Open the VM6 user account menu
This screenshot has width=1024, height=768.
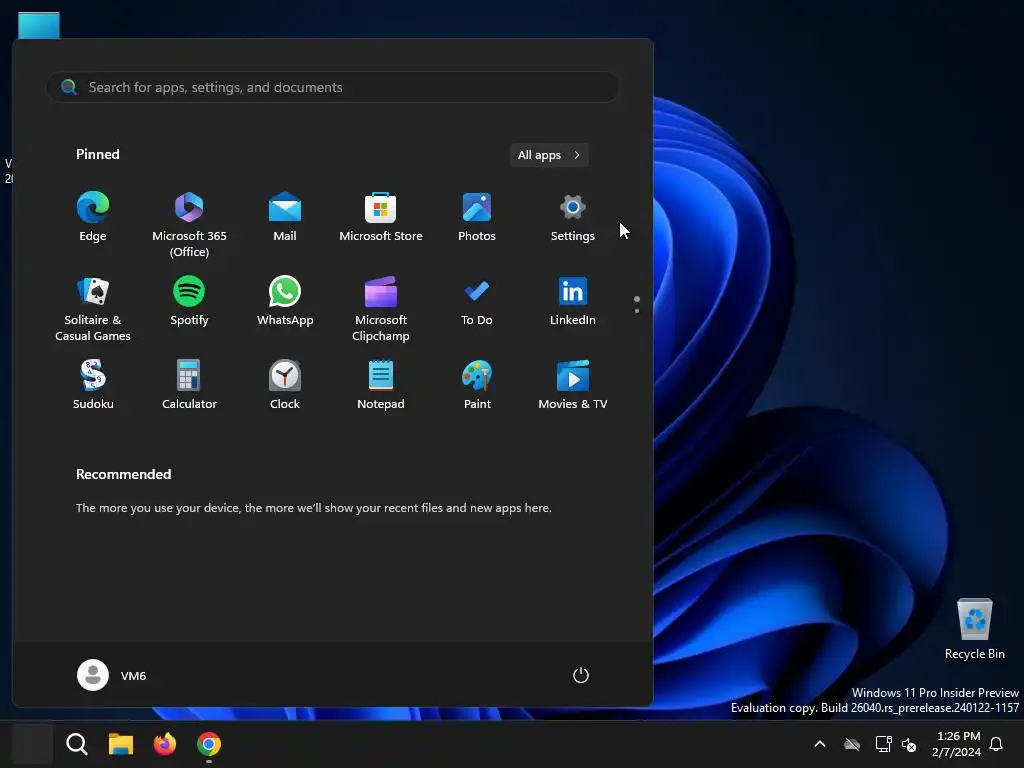[112, 675]
